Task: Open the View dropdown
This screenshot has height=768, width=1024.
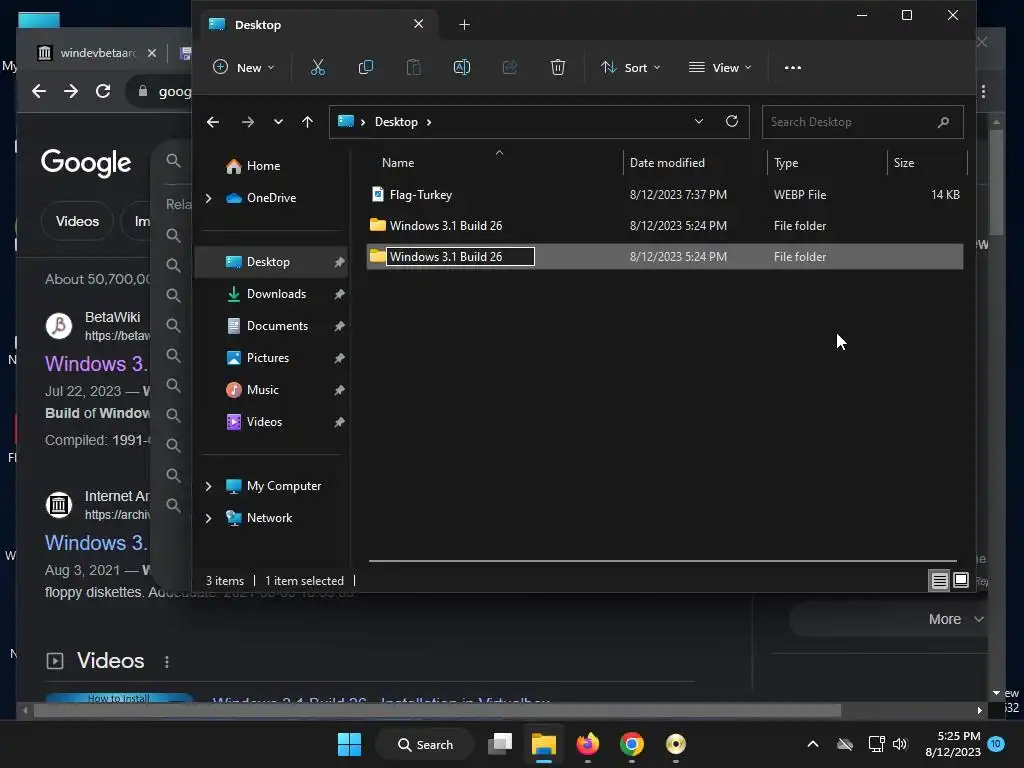Action: tap(720, 67)
